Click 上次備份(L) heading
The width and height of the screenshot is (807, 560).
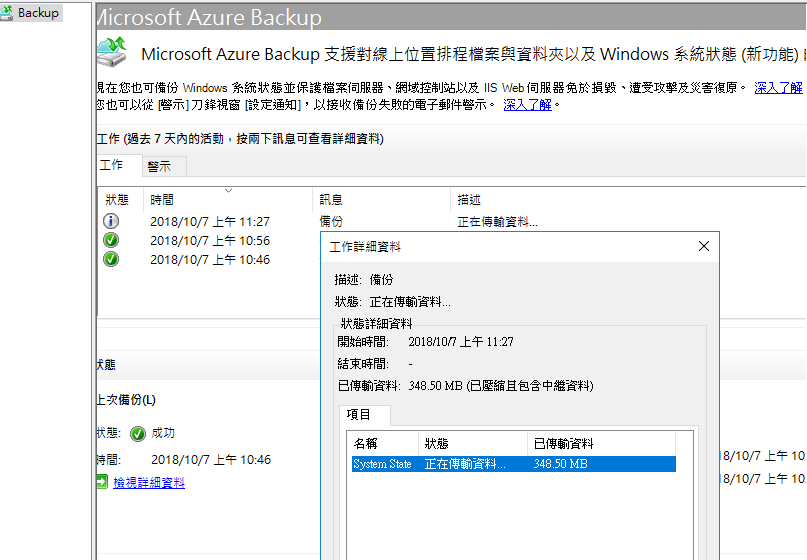click(x=126, y=399)
